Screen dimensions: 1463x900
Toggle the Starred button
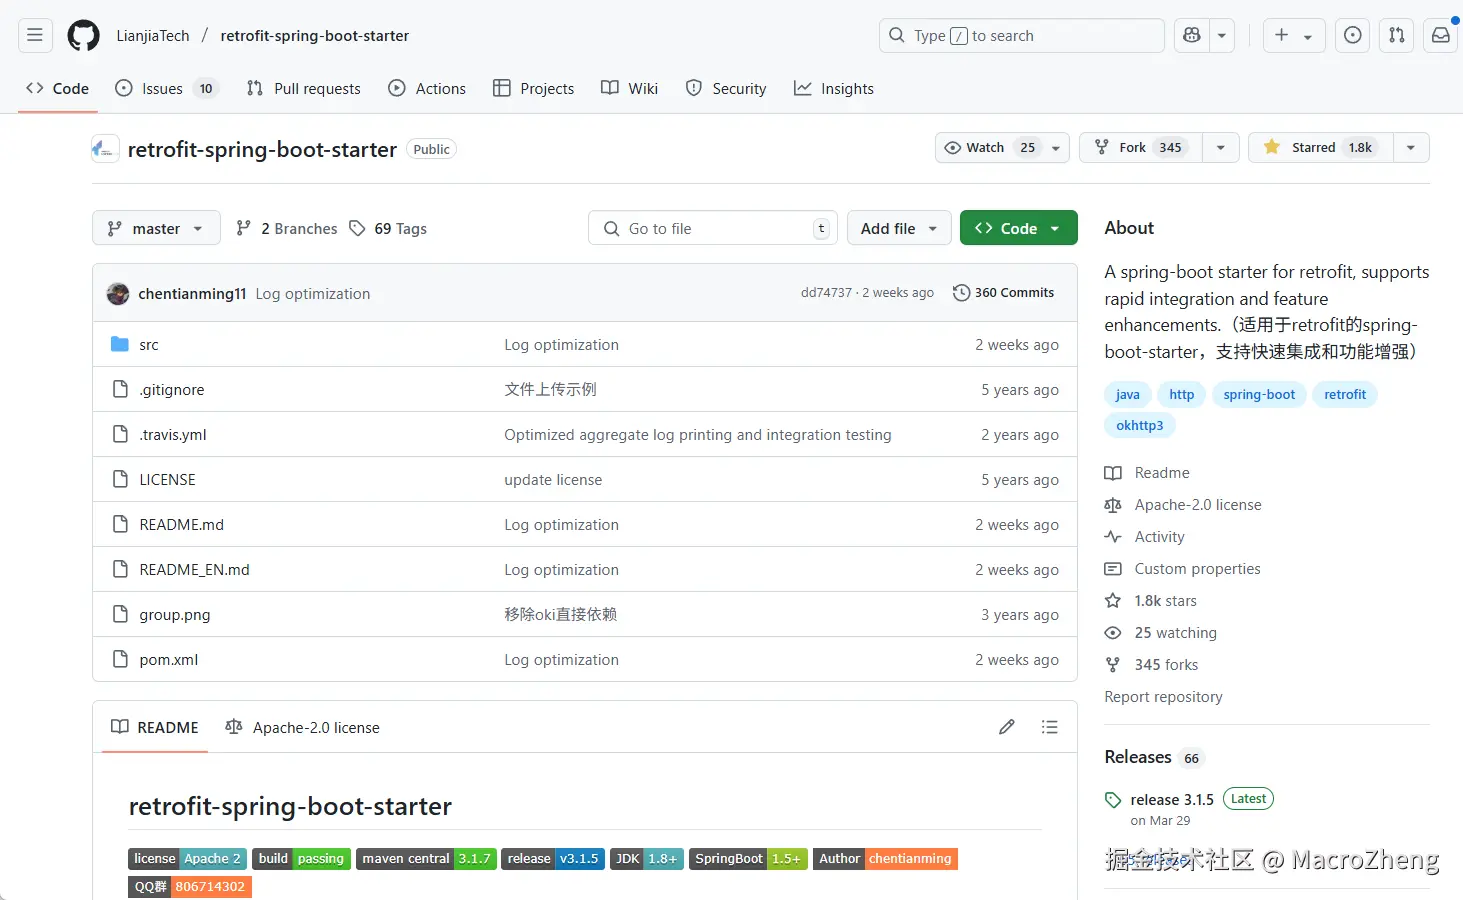tap(1320, 147)
